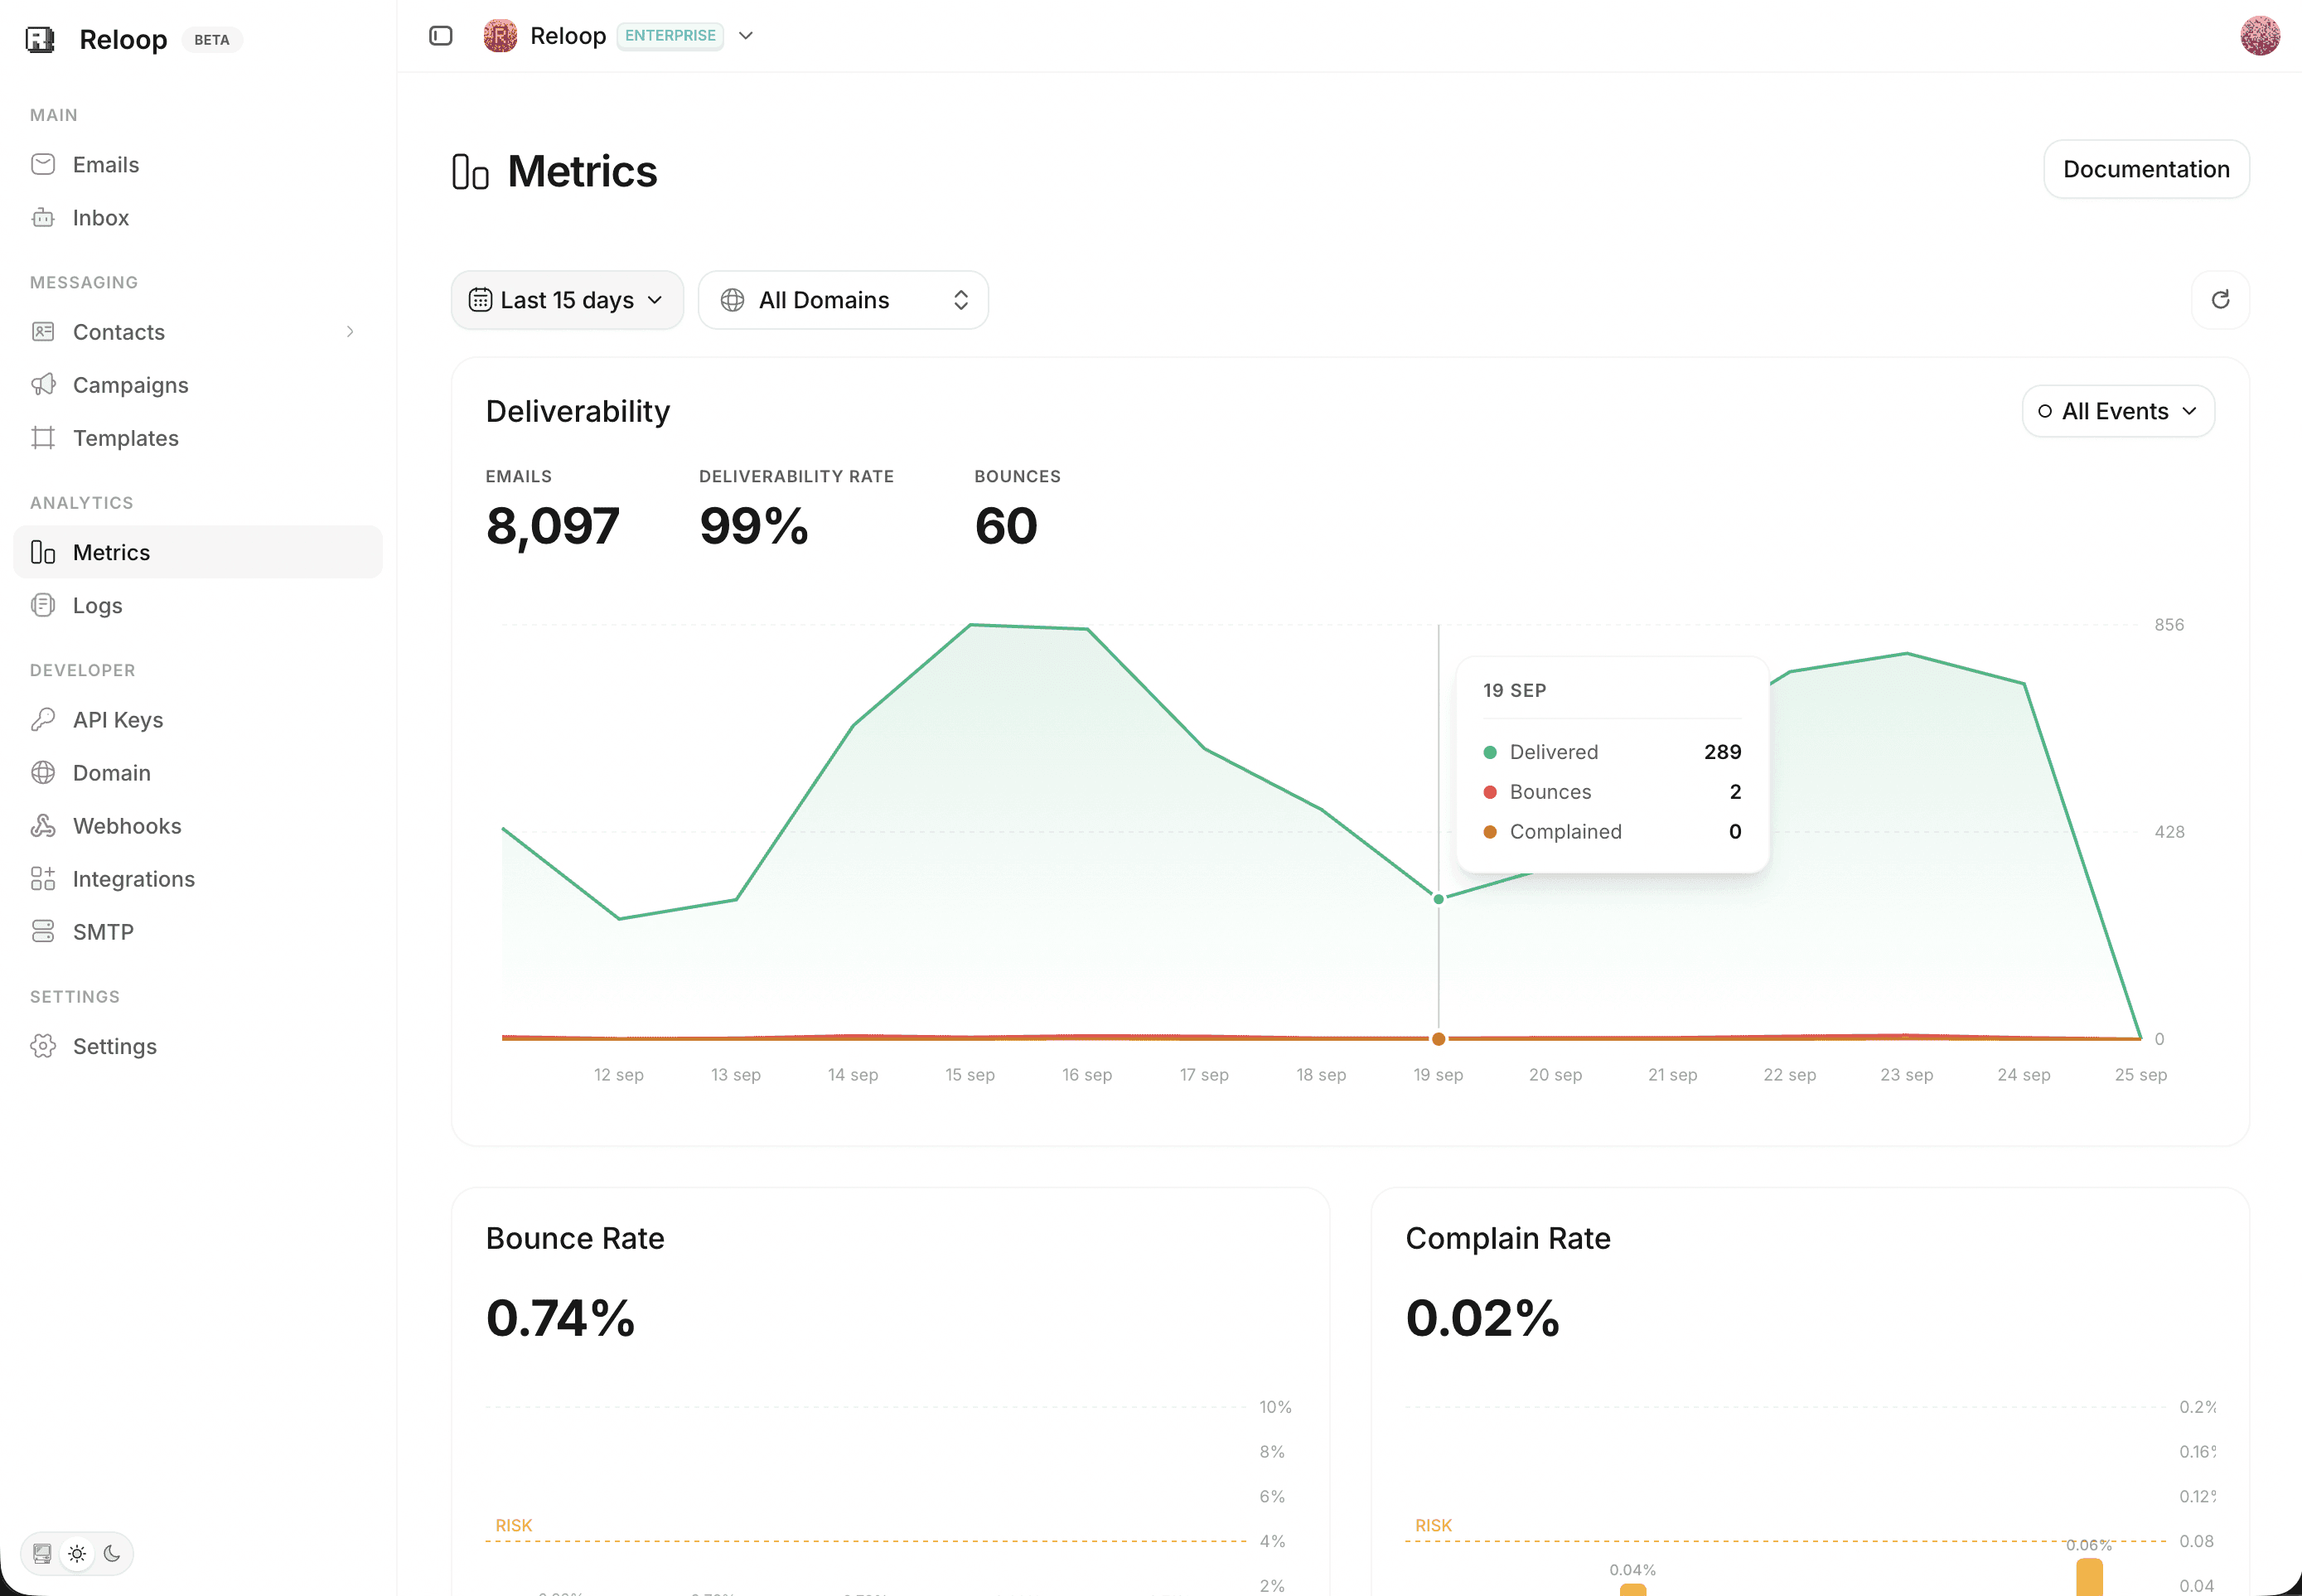This screenshot has width=2302, height=1596.
Task: Select system theme monitor toggle
Action: coord(42,1554)
